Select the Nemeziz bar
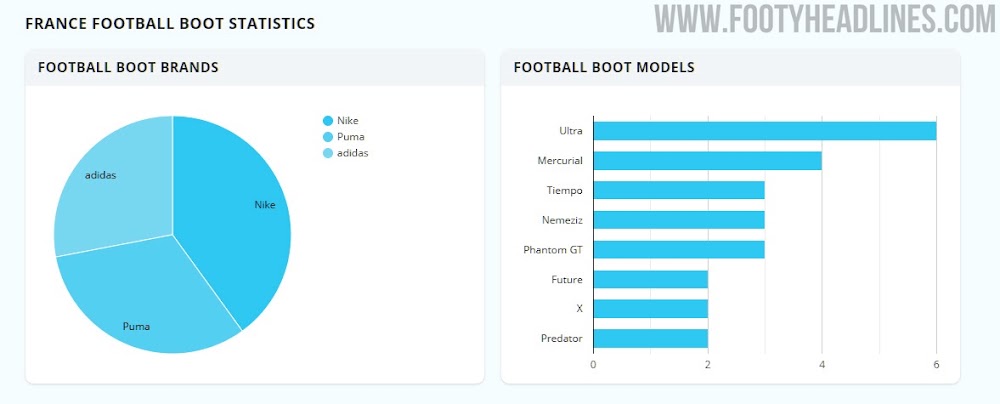The width and height of the screenshot is (1000, 404). click(x=678, y=220)
